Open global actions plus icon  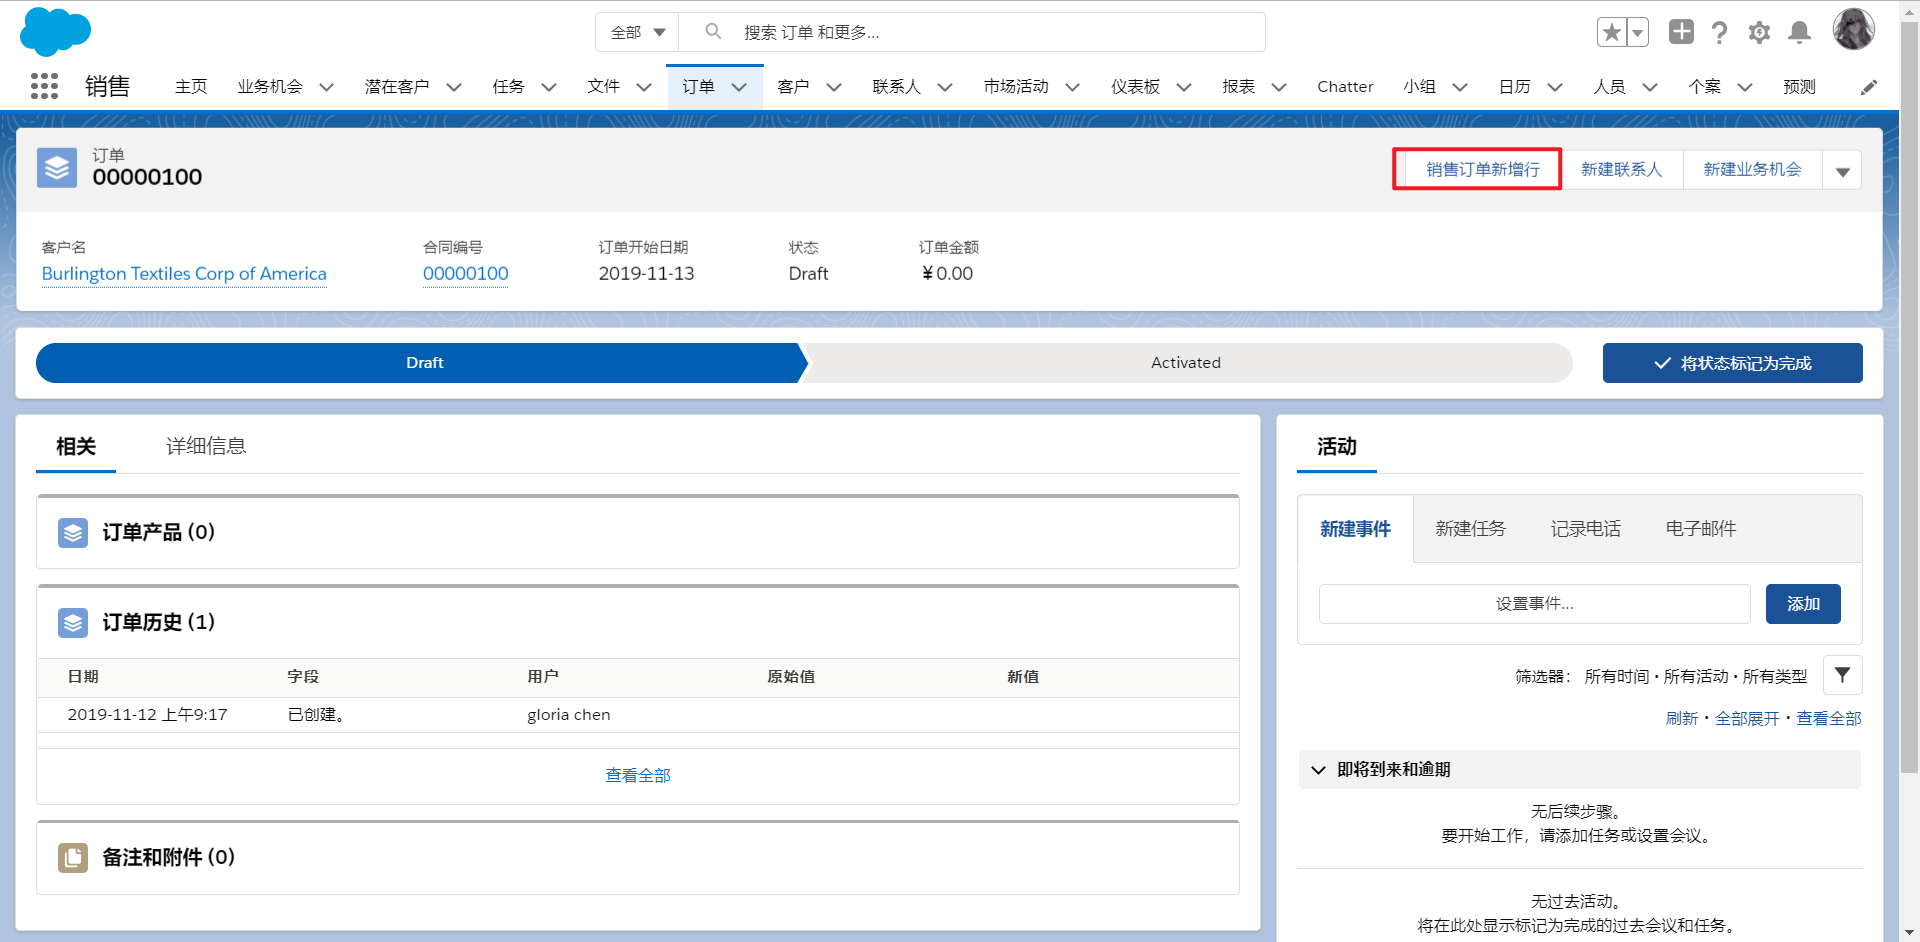pyautogui.click(x=1681, y=32)
